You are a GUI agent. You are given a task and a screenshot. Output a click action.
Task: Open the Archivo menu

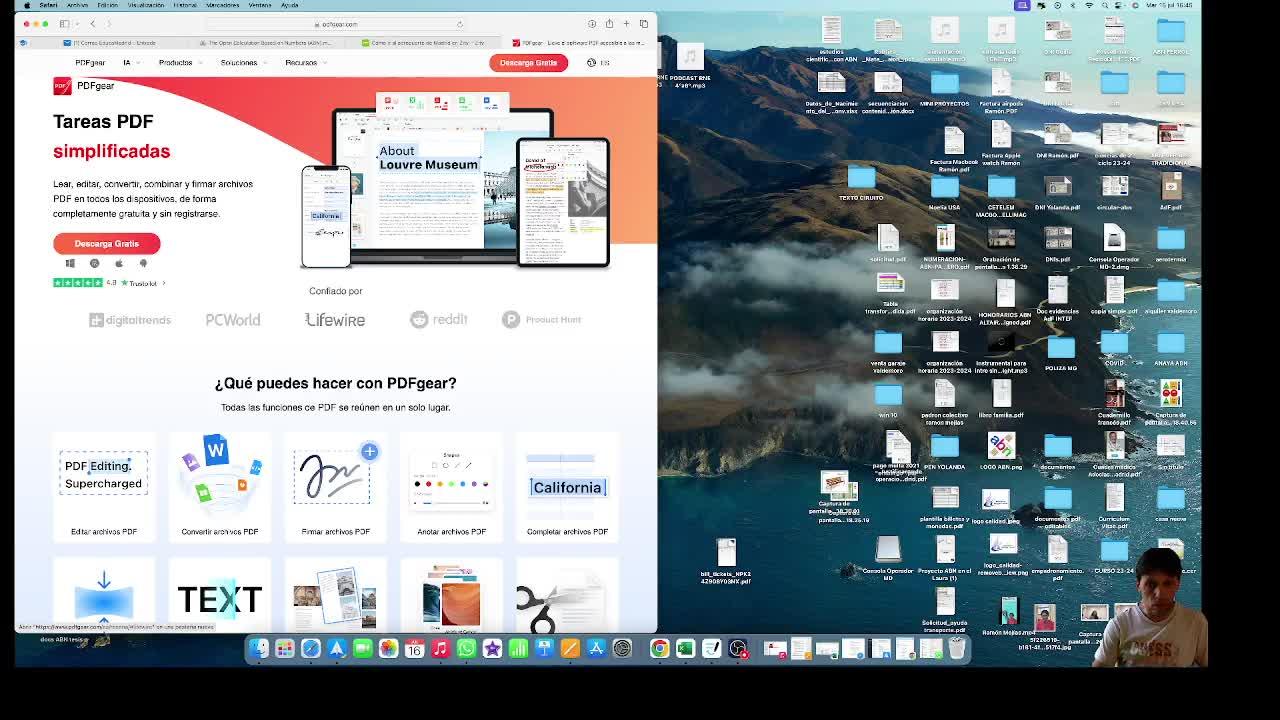77,5
